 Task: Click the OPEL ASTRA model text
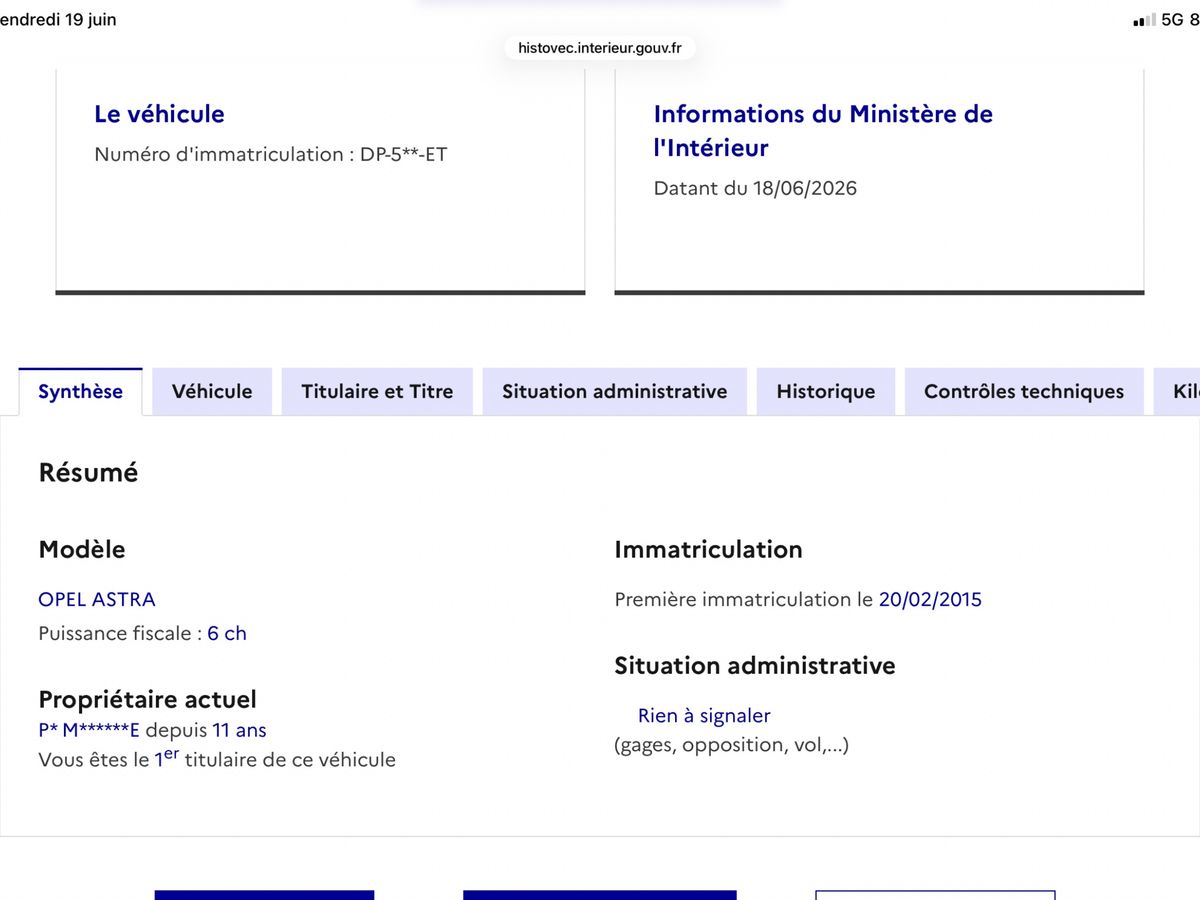(x=97, y=599)
